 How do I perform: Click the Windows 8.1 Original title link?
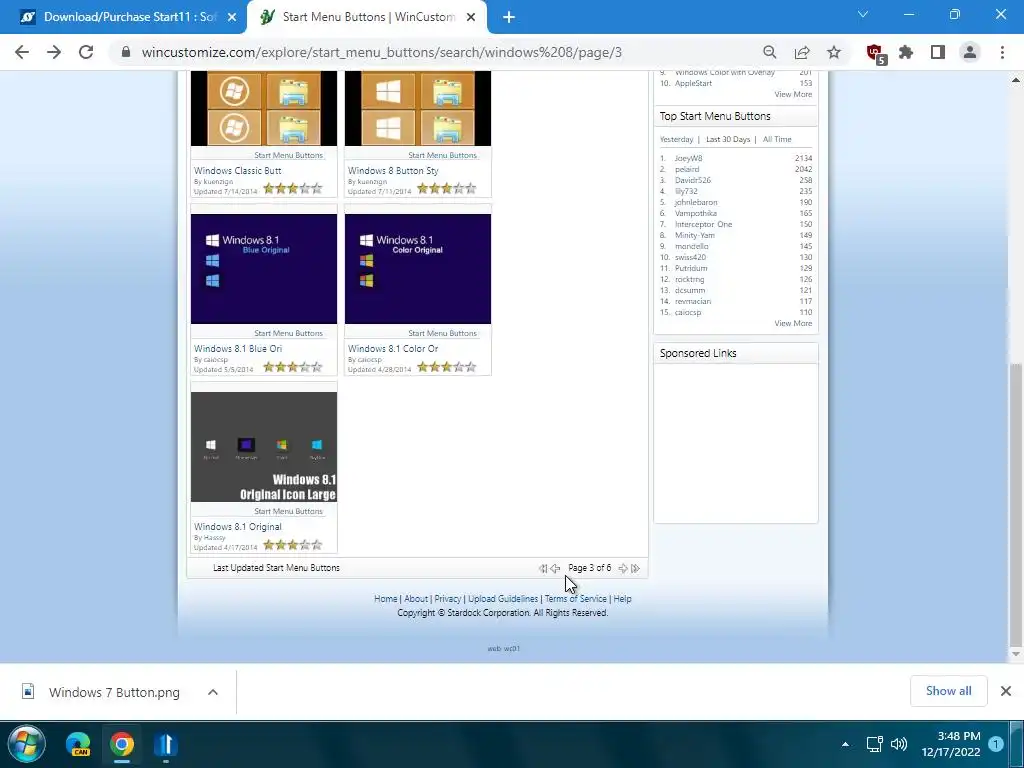[x=238, y=526]
